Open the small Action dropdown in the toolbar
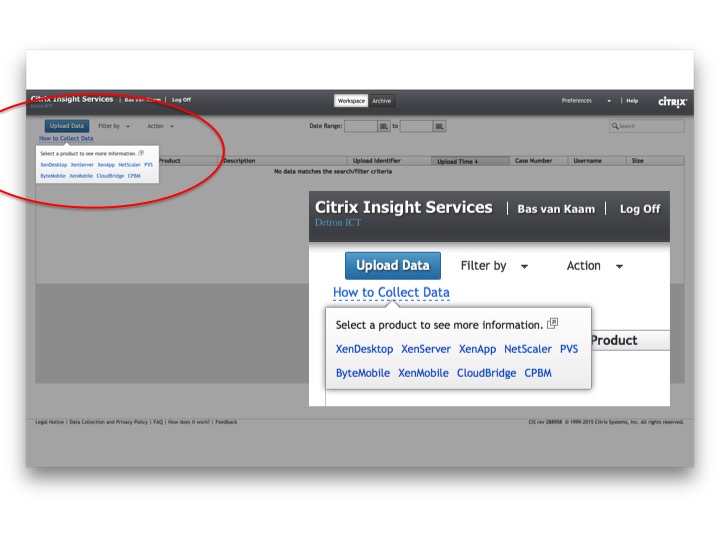The width and height of the screenshot is (720, 540). pyautogui.click(x=160, y=126)
